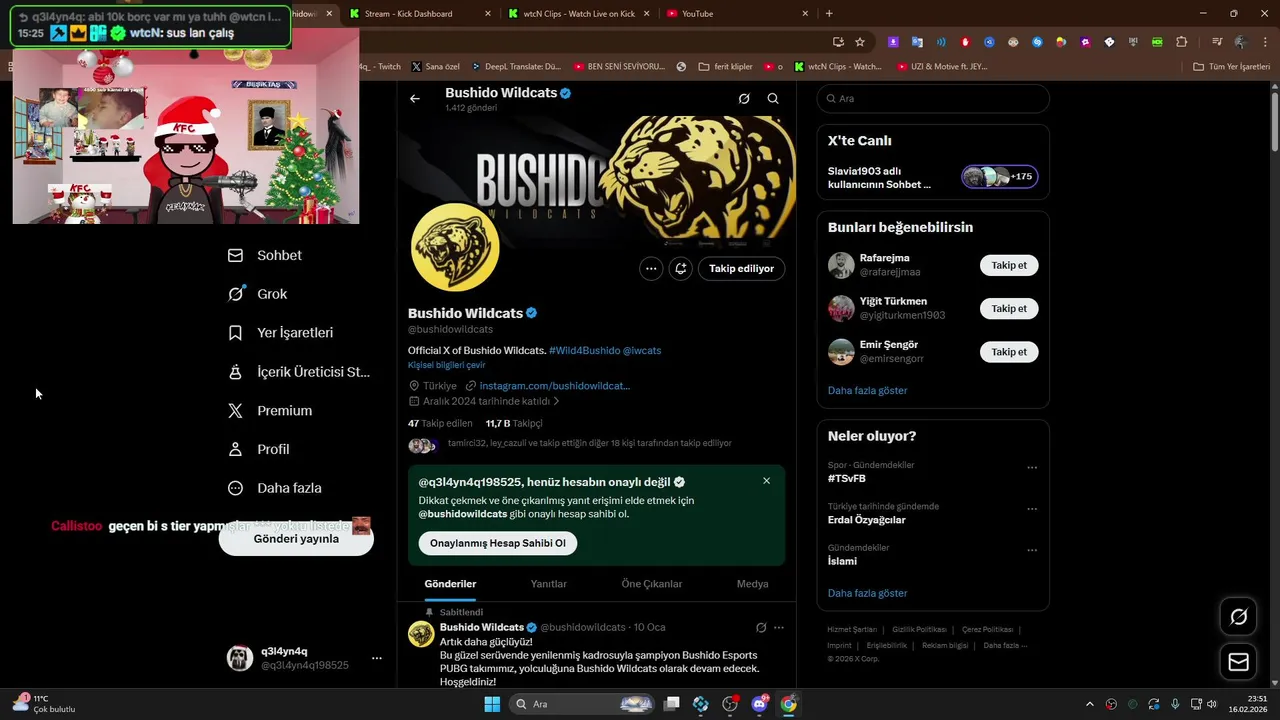Viewport: 1280px width, 720px height.
Task: Switch to the Gönderiler tab
Action: click(450, 584)
